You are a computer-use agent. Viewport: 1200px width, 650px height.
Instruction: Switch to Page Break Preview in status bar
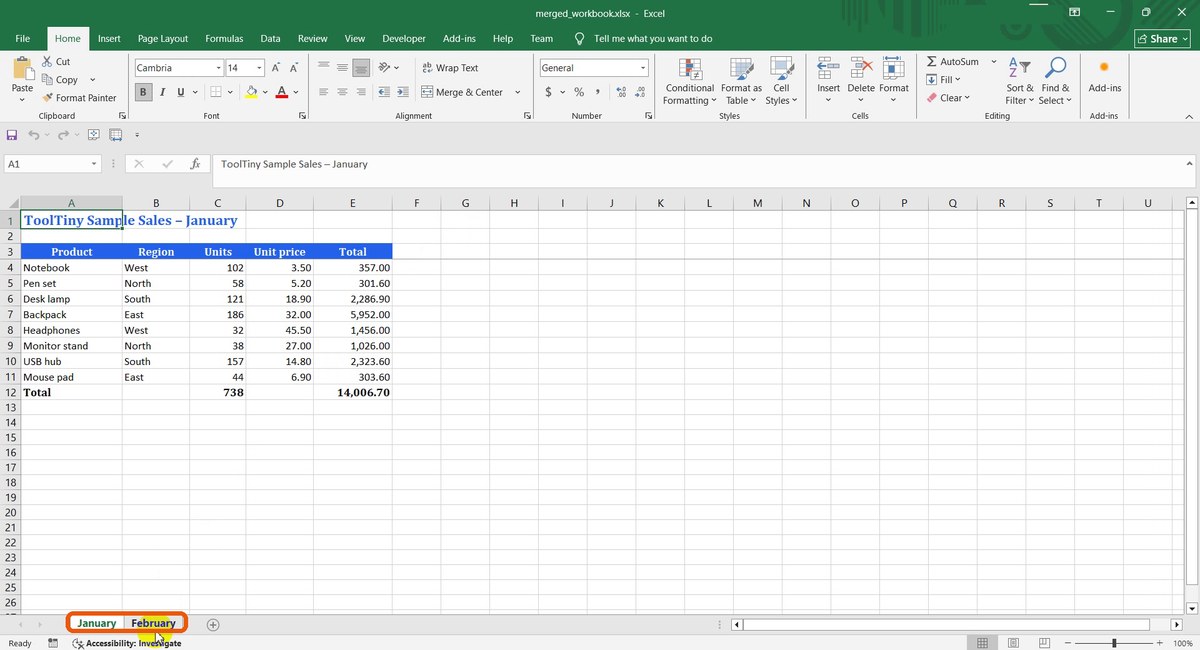click(1045, 643)
